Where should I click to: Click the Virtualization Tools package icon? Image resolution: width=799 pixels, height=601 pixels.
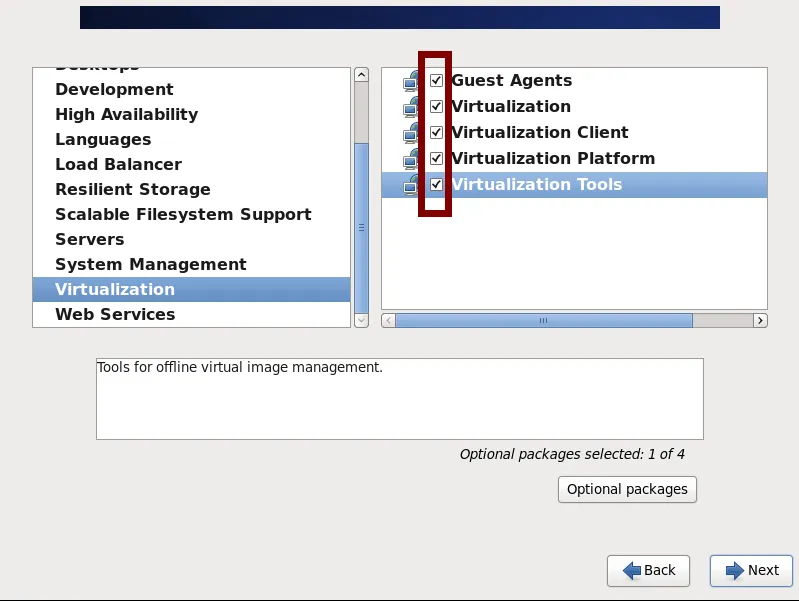410,185
